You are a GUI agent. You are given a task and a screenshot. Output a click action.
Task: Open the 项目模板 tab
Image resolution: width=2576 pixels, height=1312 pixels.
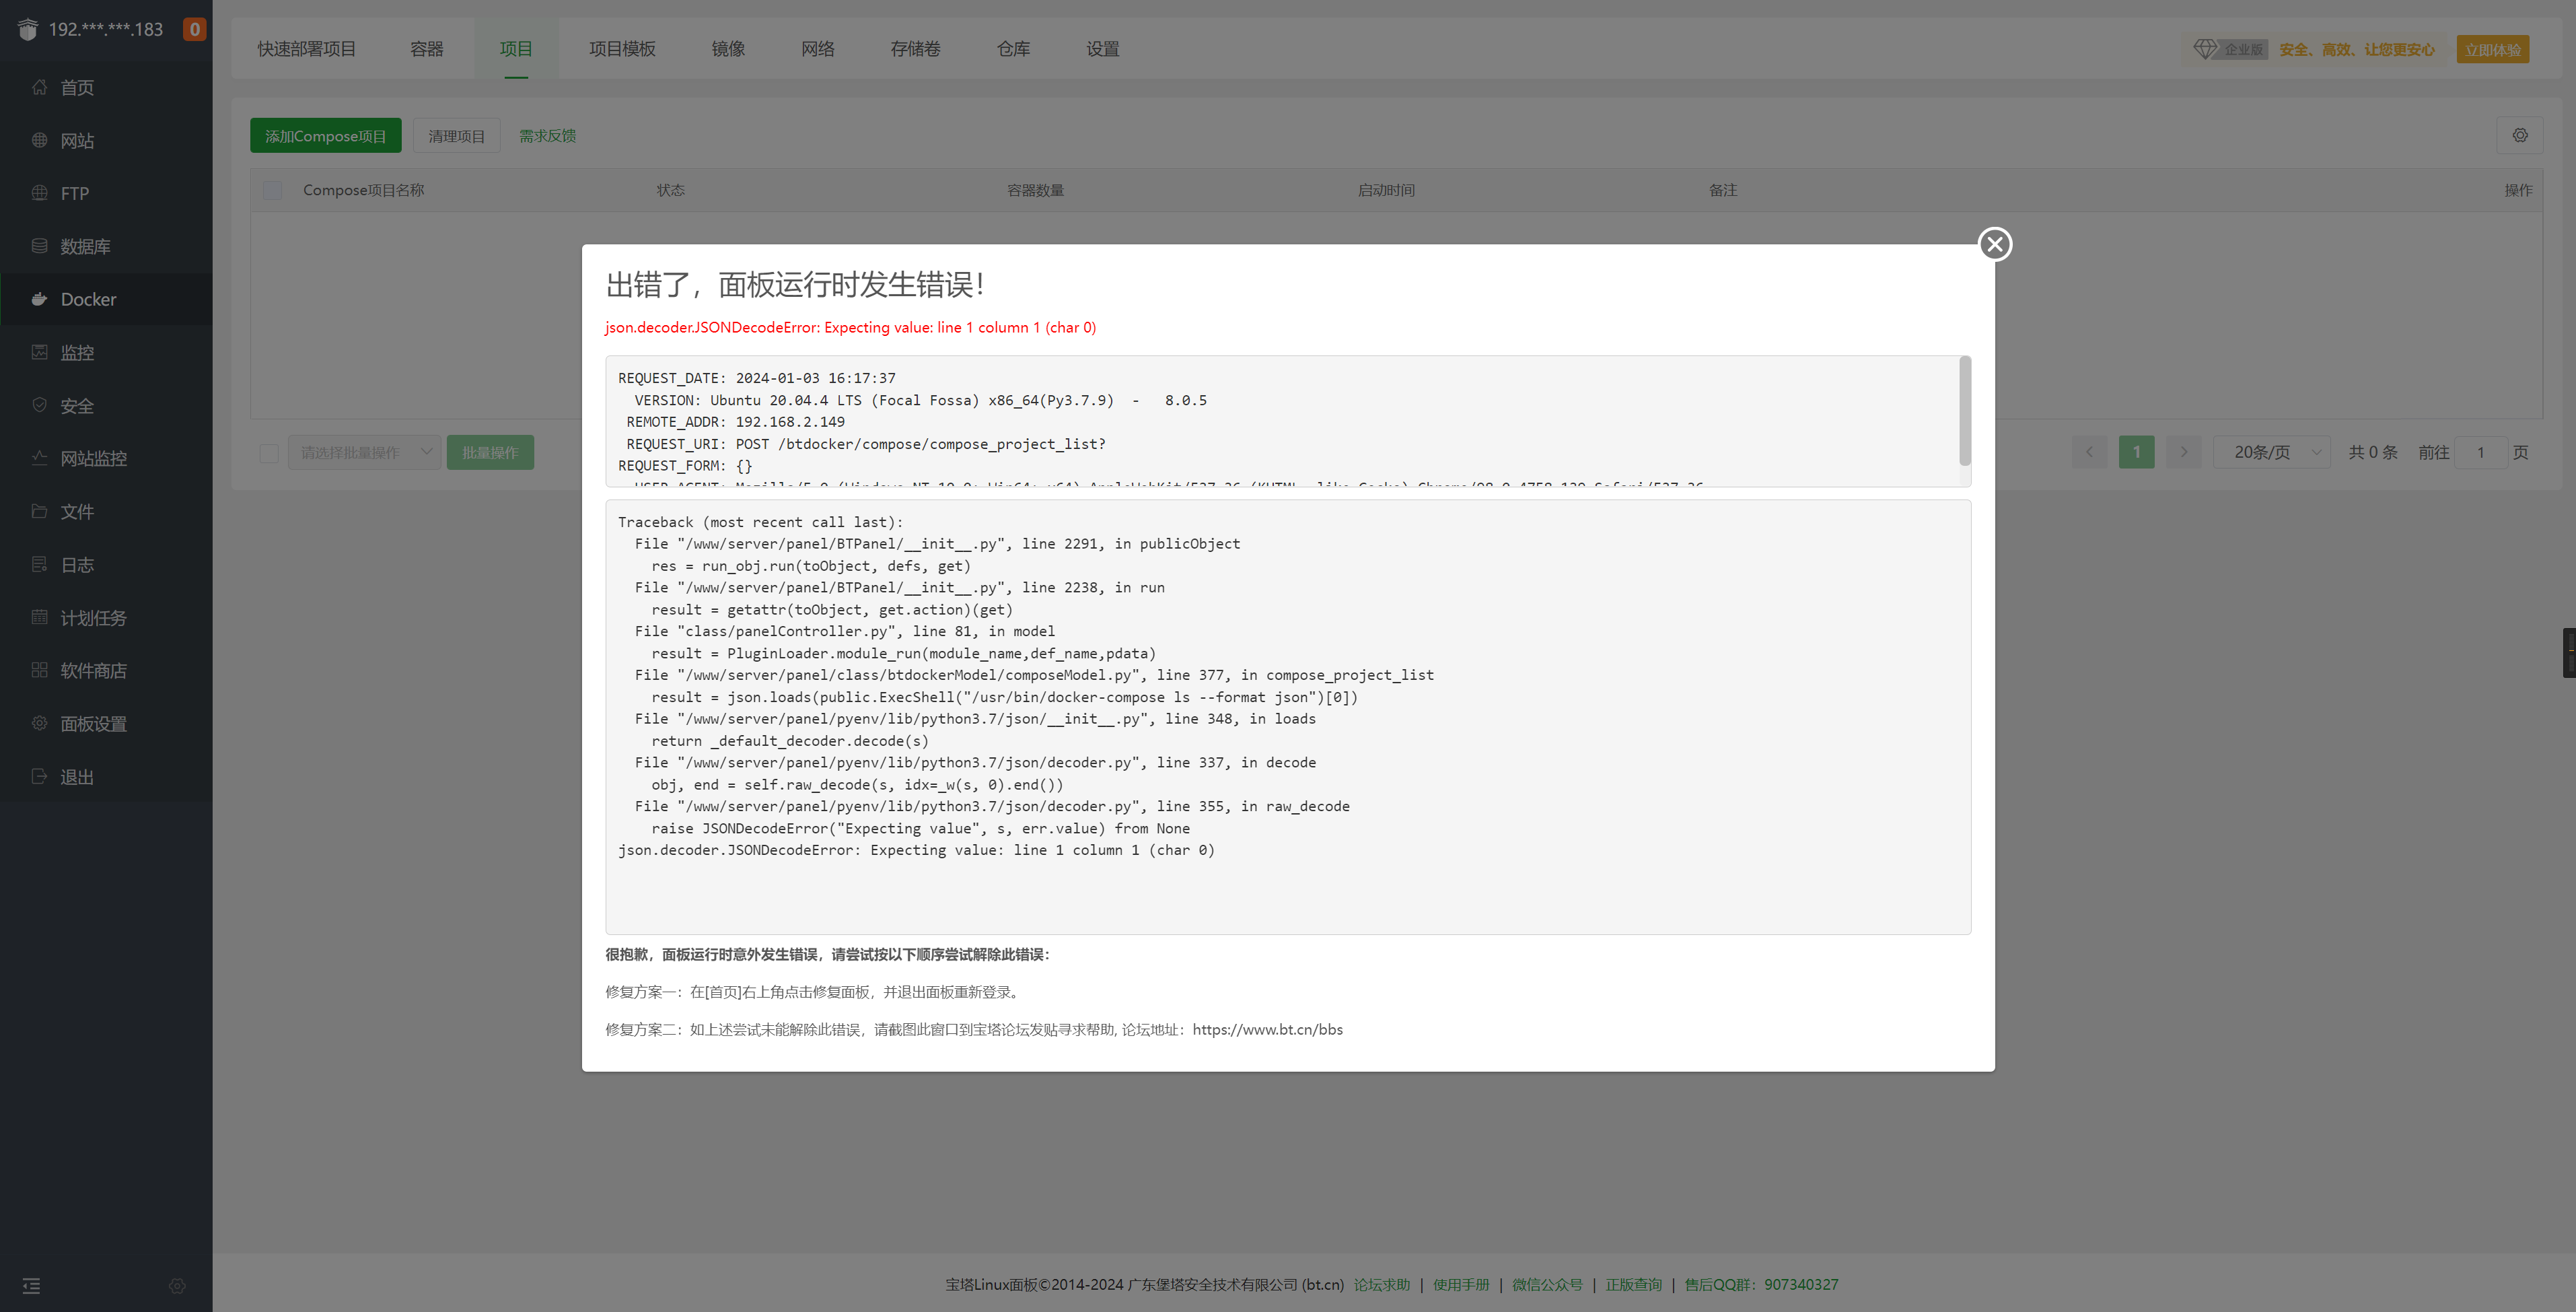pos(622,49)
